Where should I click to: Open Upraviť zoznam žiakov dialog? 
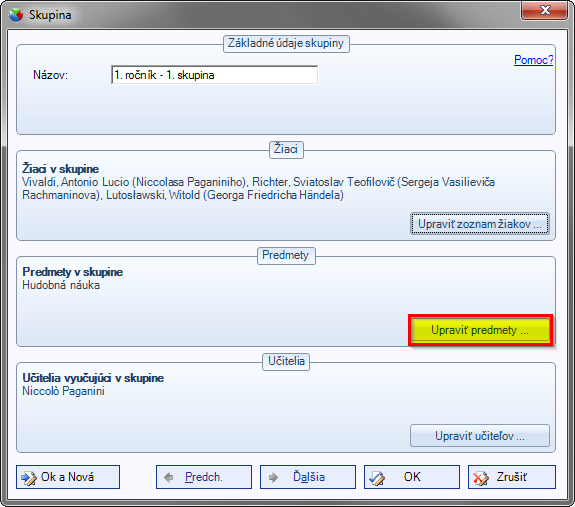pos(480,224)
